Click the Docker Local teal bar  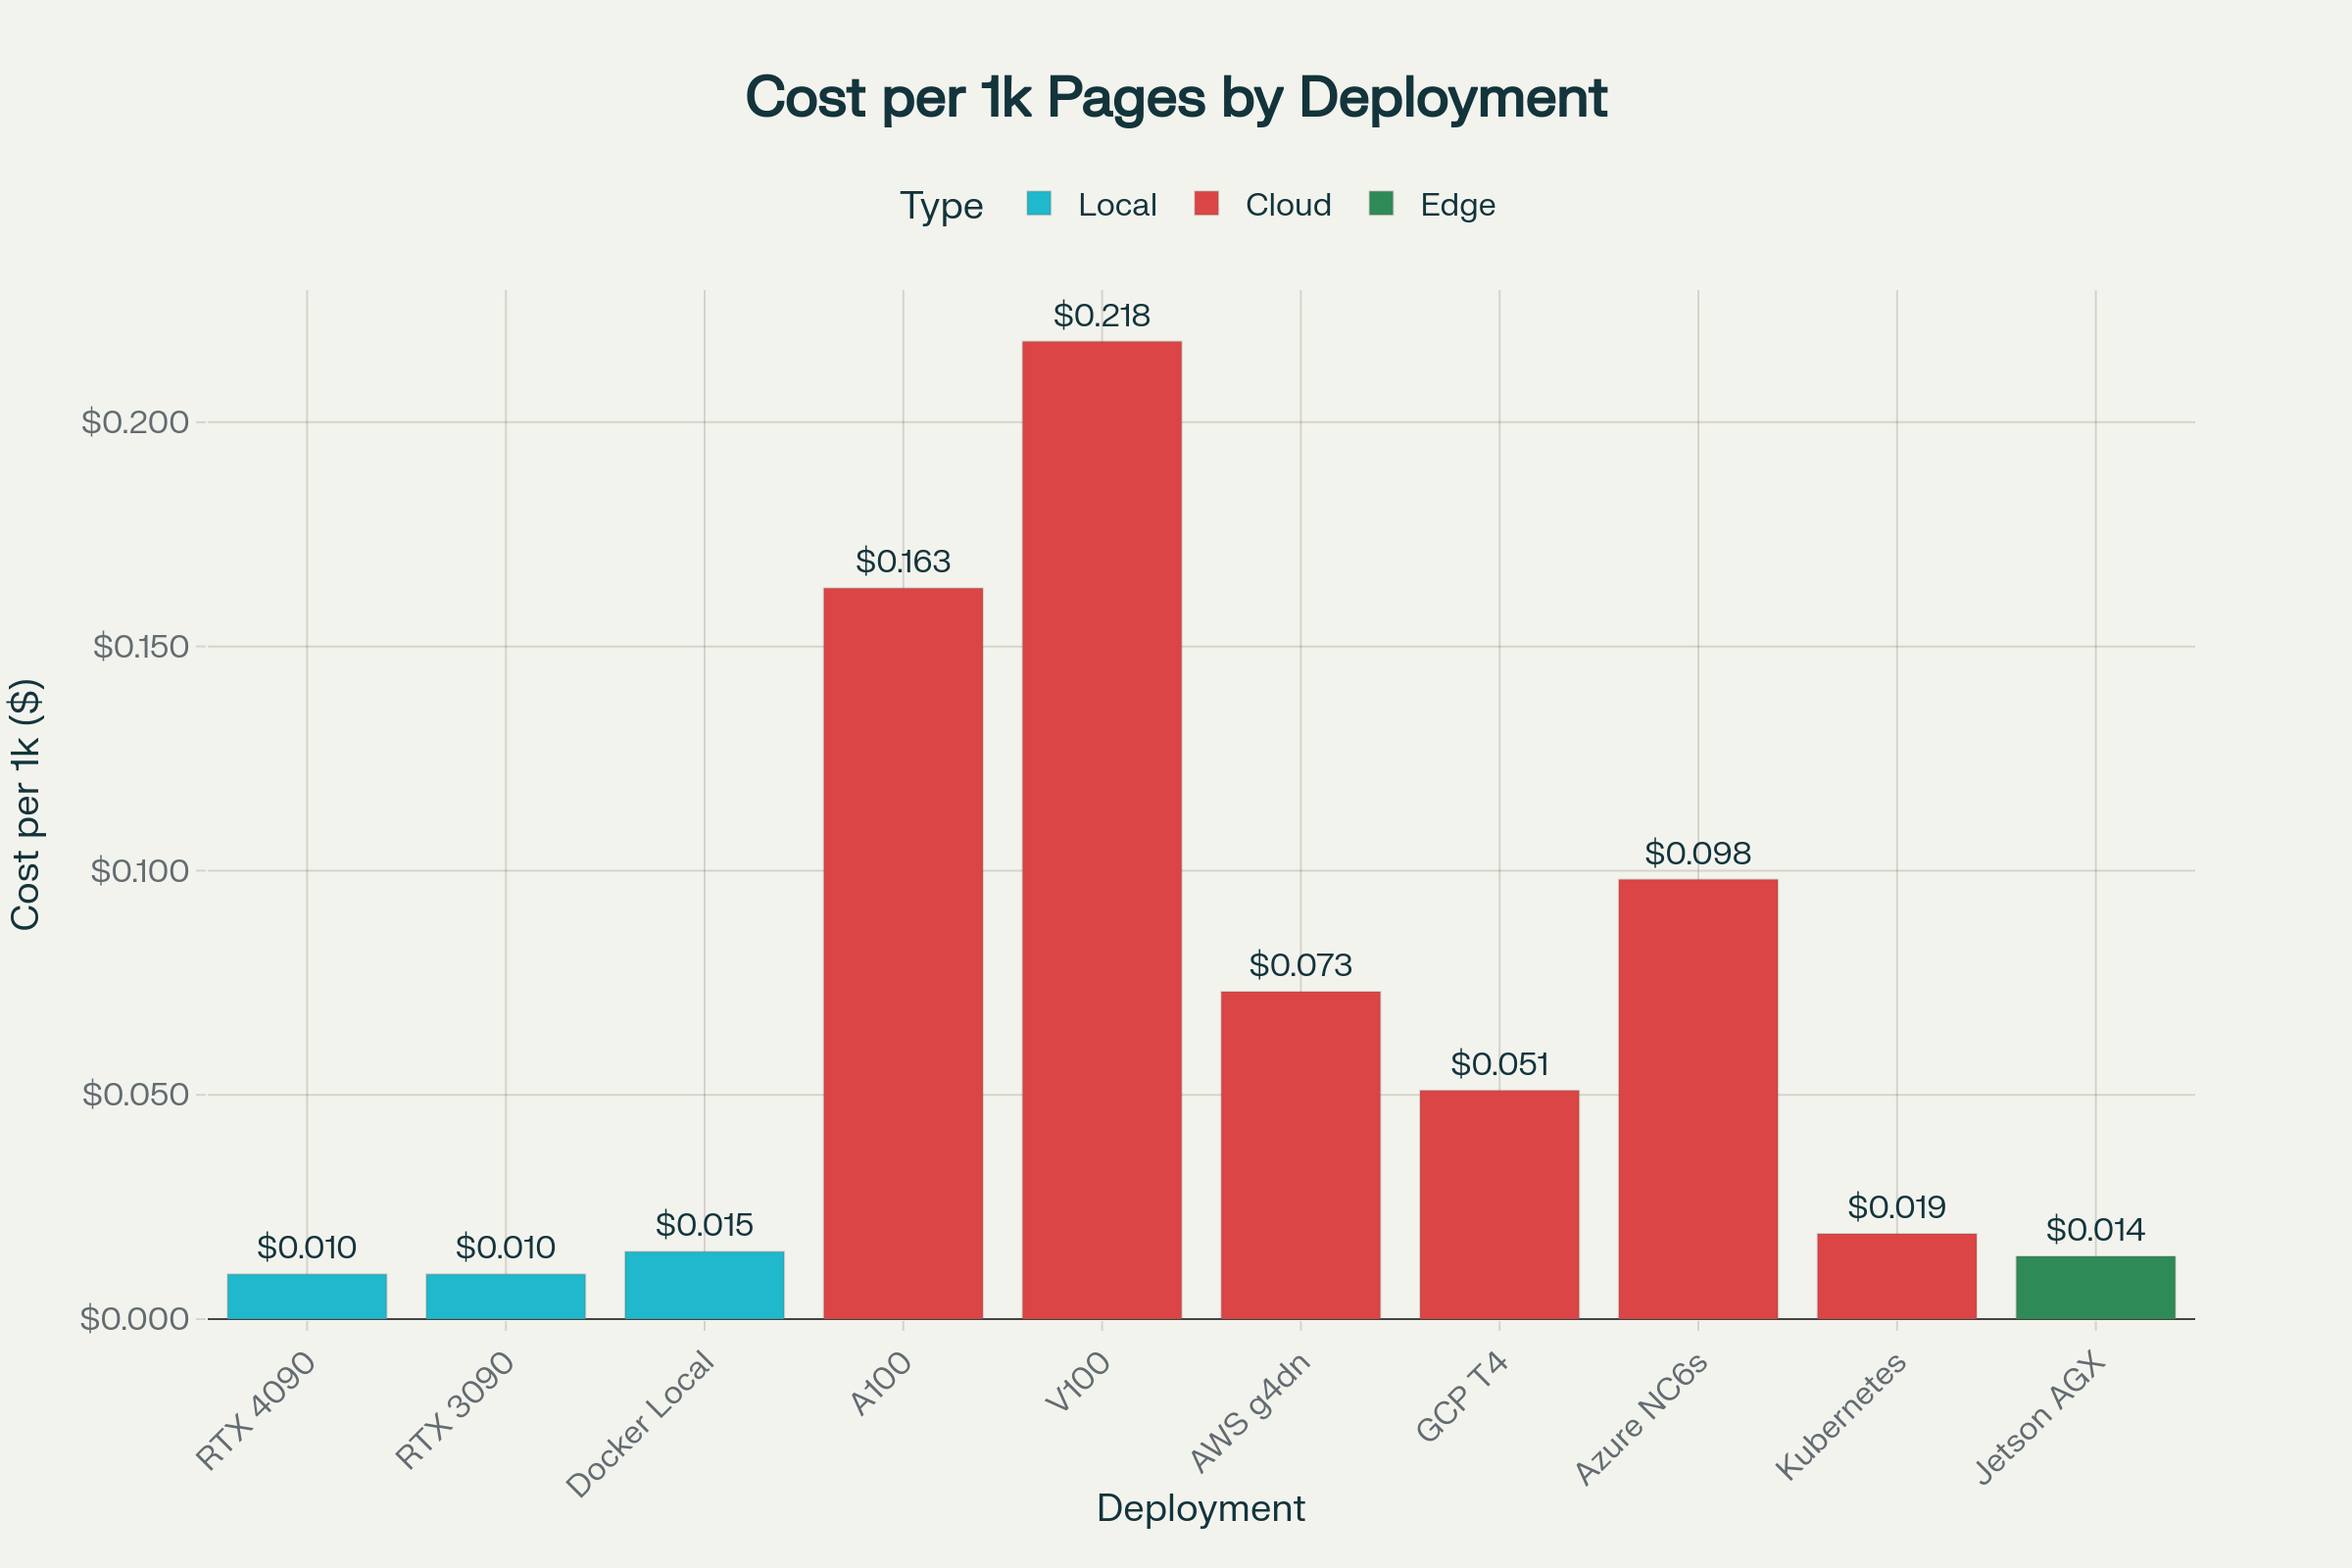(704, 1285)
